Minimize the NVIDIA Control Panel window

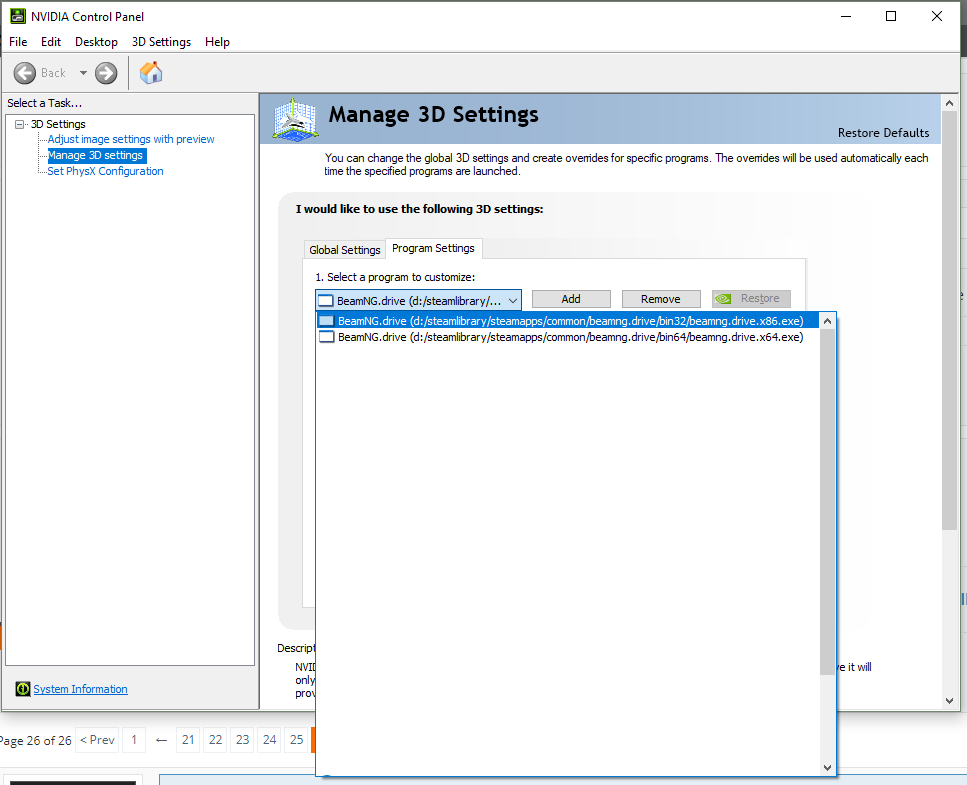point(846,16)
